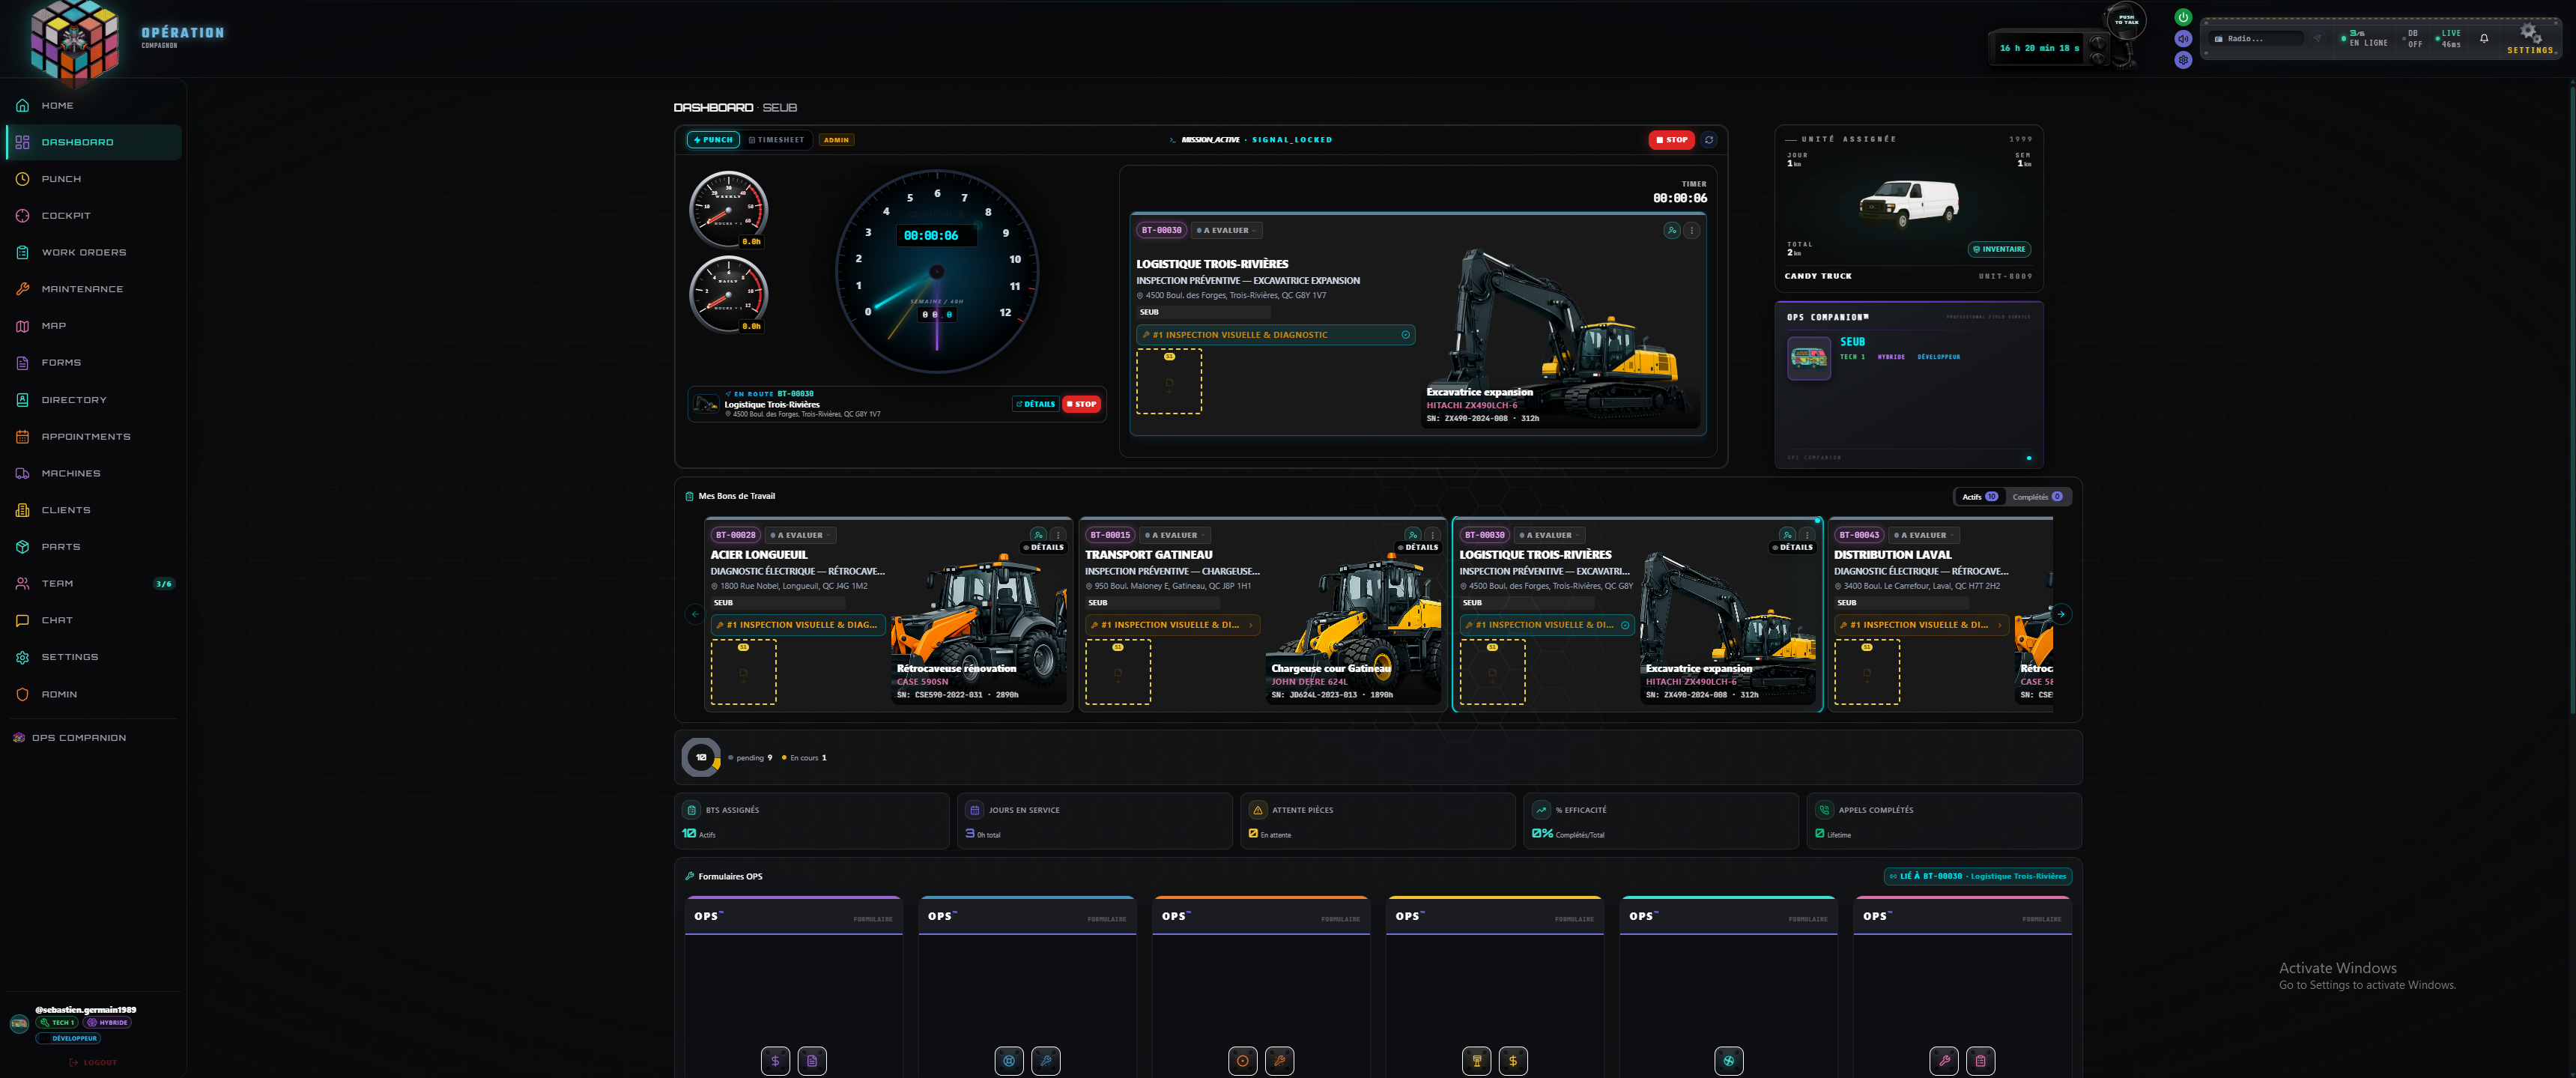
Task: Click assign-user icon on main BT-00030 card
Action: coord(1672,230)
